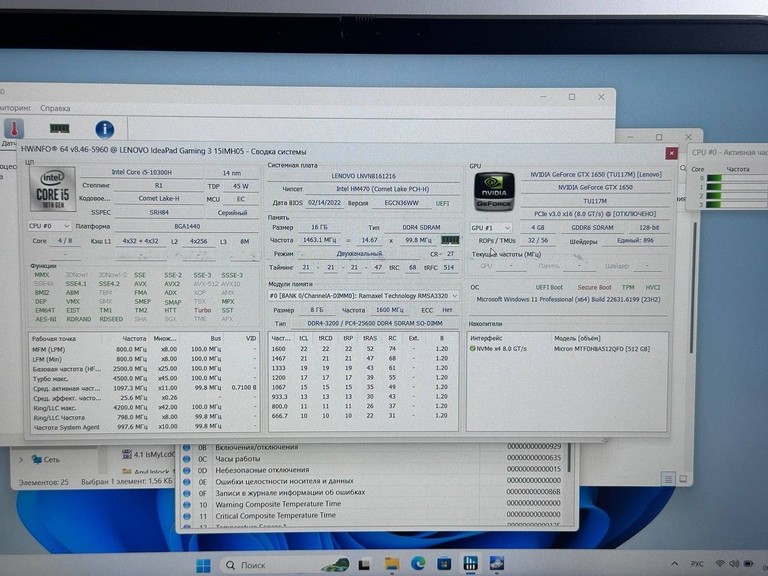The width and height of the screenshot is (768, 576).
Task: Open the battery tray icon
Action: pos(749,564)
